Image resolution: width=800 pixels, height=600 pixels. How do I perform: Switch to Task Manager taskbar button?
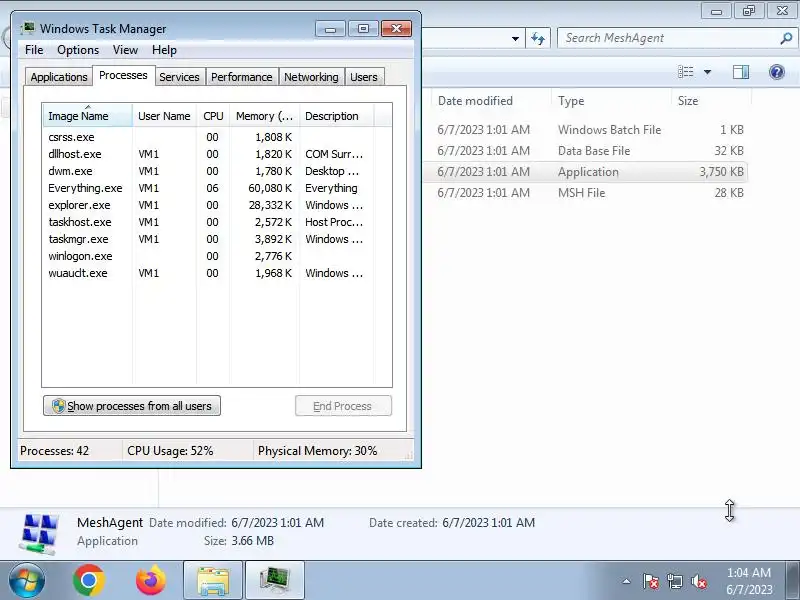coord(275,581)
